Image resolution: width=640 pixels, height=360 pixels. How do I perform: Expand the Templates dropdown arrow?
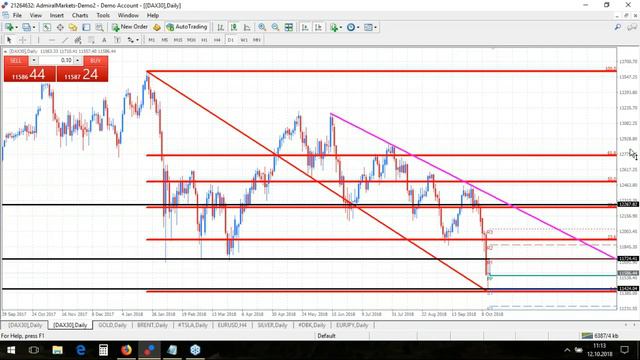point(376,27)
